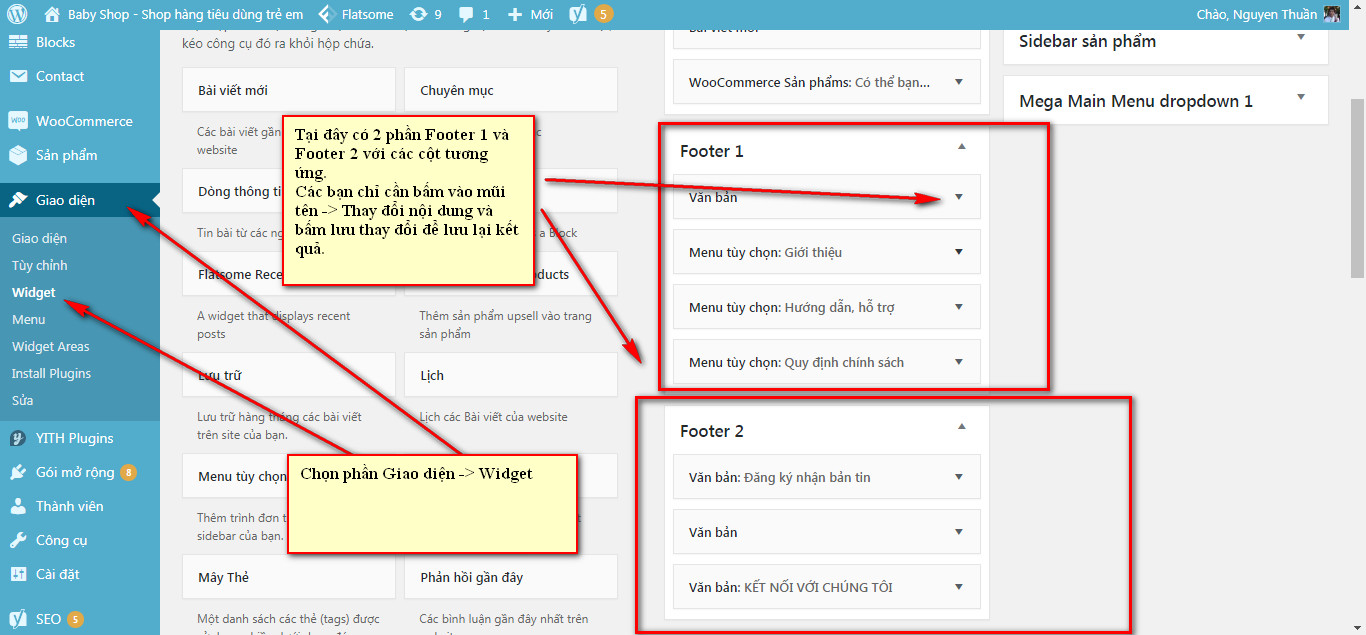Screen dimensions: 1366x635
Task: Open Cài đặt settings menu
Action: pos(57,574)
